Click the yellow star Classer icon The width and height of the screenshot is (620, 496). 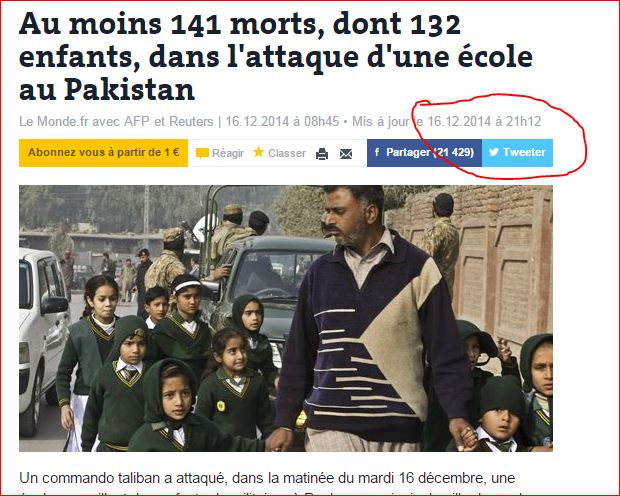click(x=259, y=152)
